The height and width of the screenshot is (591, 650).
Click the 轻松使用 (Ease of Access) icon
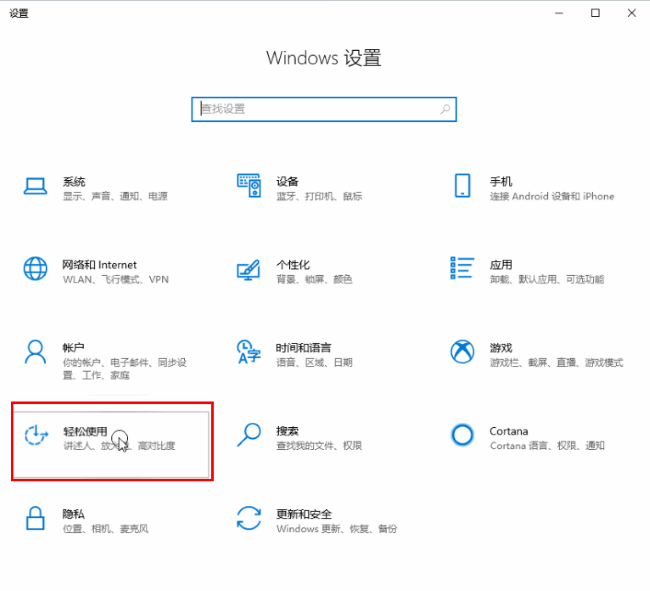(37, 435)
